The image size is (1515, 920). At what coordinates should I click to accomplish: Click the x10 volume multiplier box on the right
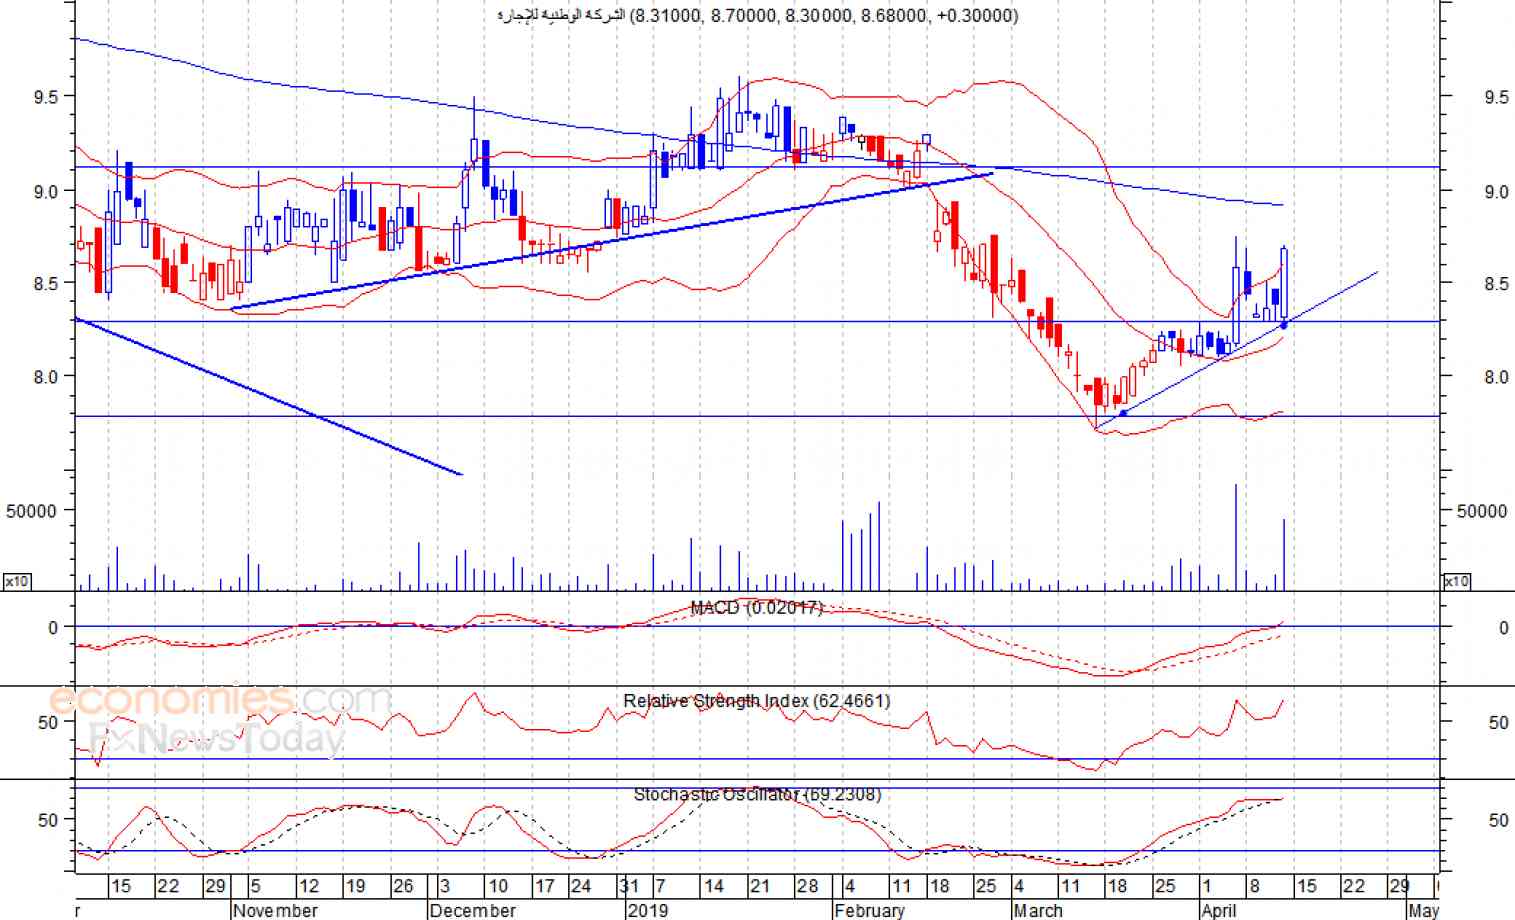point(1457,581)
